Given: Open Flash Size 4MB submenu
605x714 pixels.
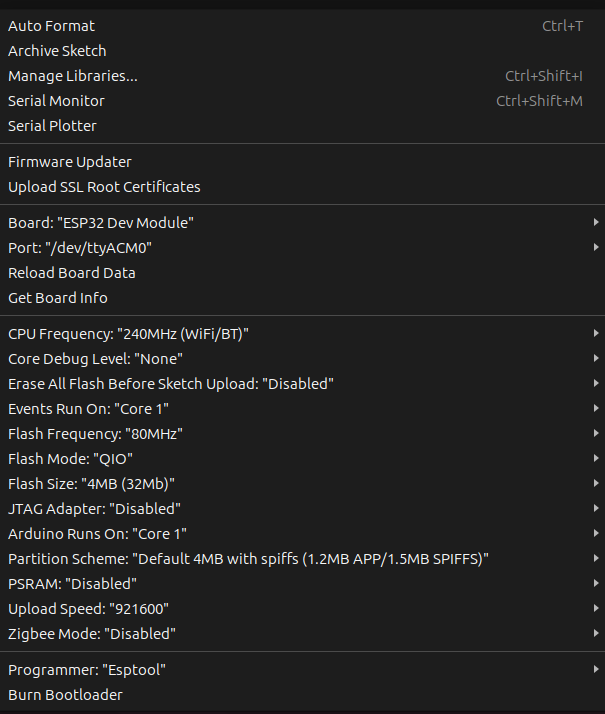Looking at the screenshot, I should pyautogui.click(x=302, y=484).
